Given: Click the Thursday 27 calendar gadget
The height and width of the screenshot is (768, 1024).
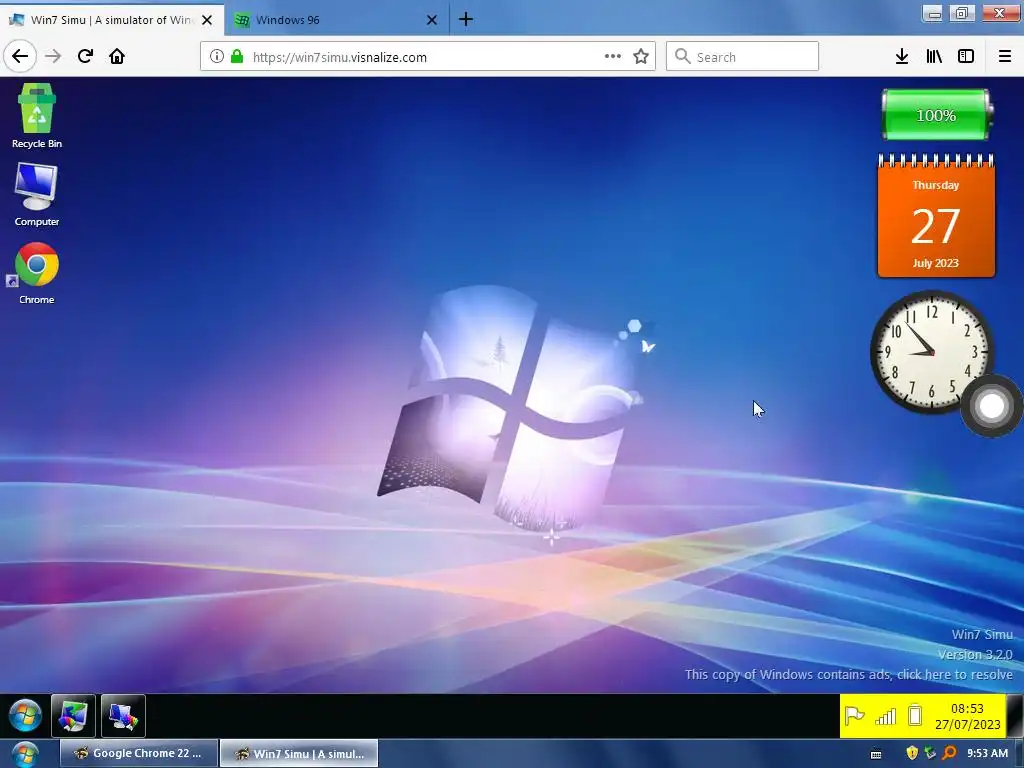Looking at the screenshot, I should 936,216.
